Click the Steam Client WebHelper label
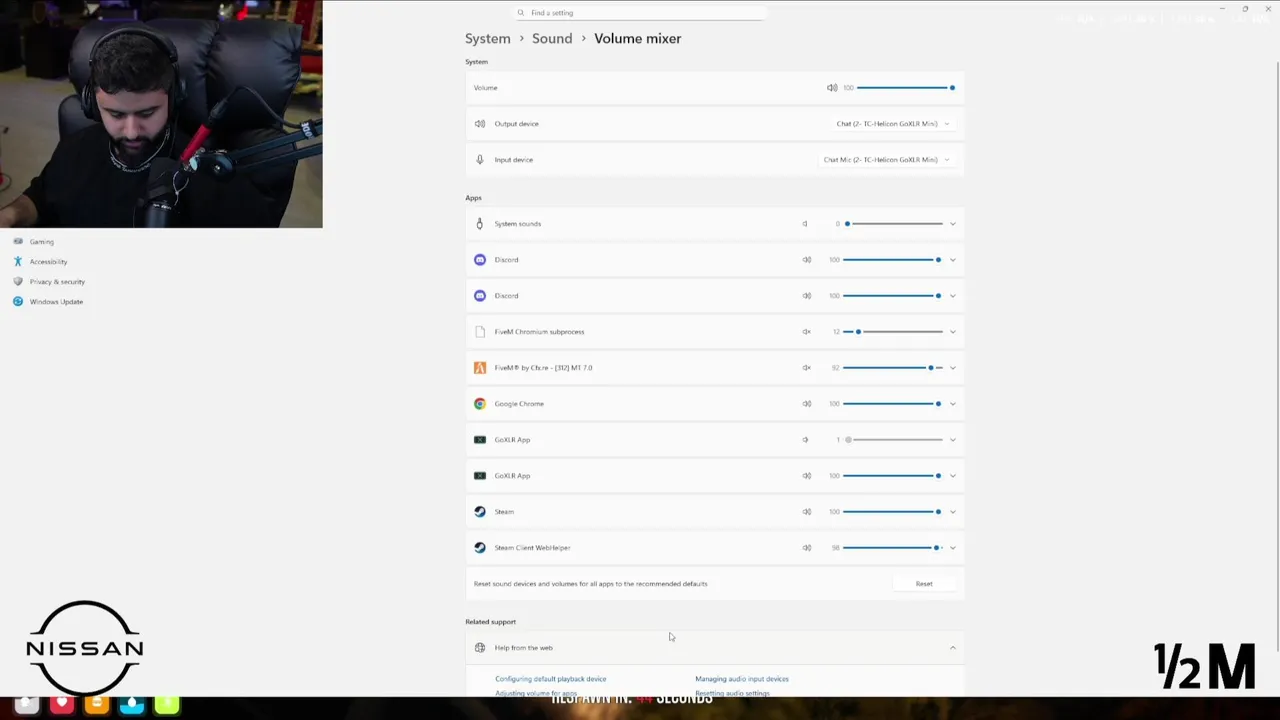The width and height of the screenshot is (1280, 720). 532,548
